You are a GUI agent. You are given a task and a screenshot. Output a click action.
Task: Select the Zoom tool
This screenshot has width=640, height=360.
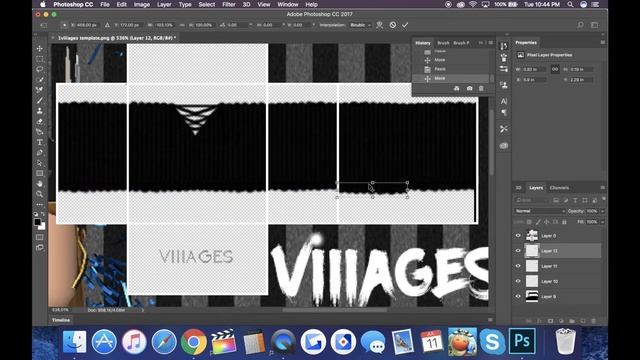click(40, 194)
